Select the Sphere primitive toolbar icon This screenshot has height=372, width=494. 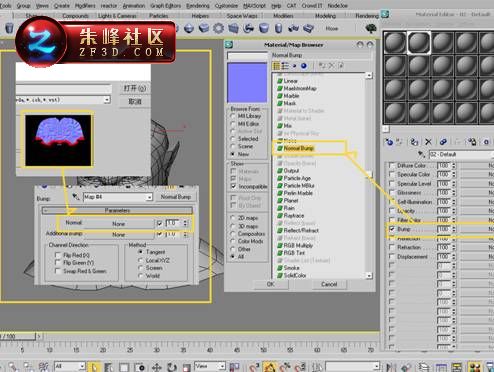(189, 28)
